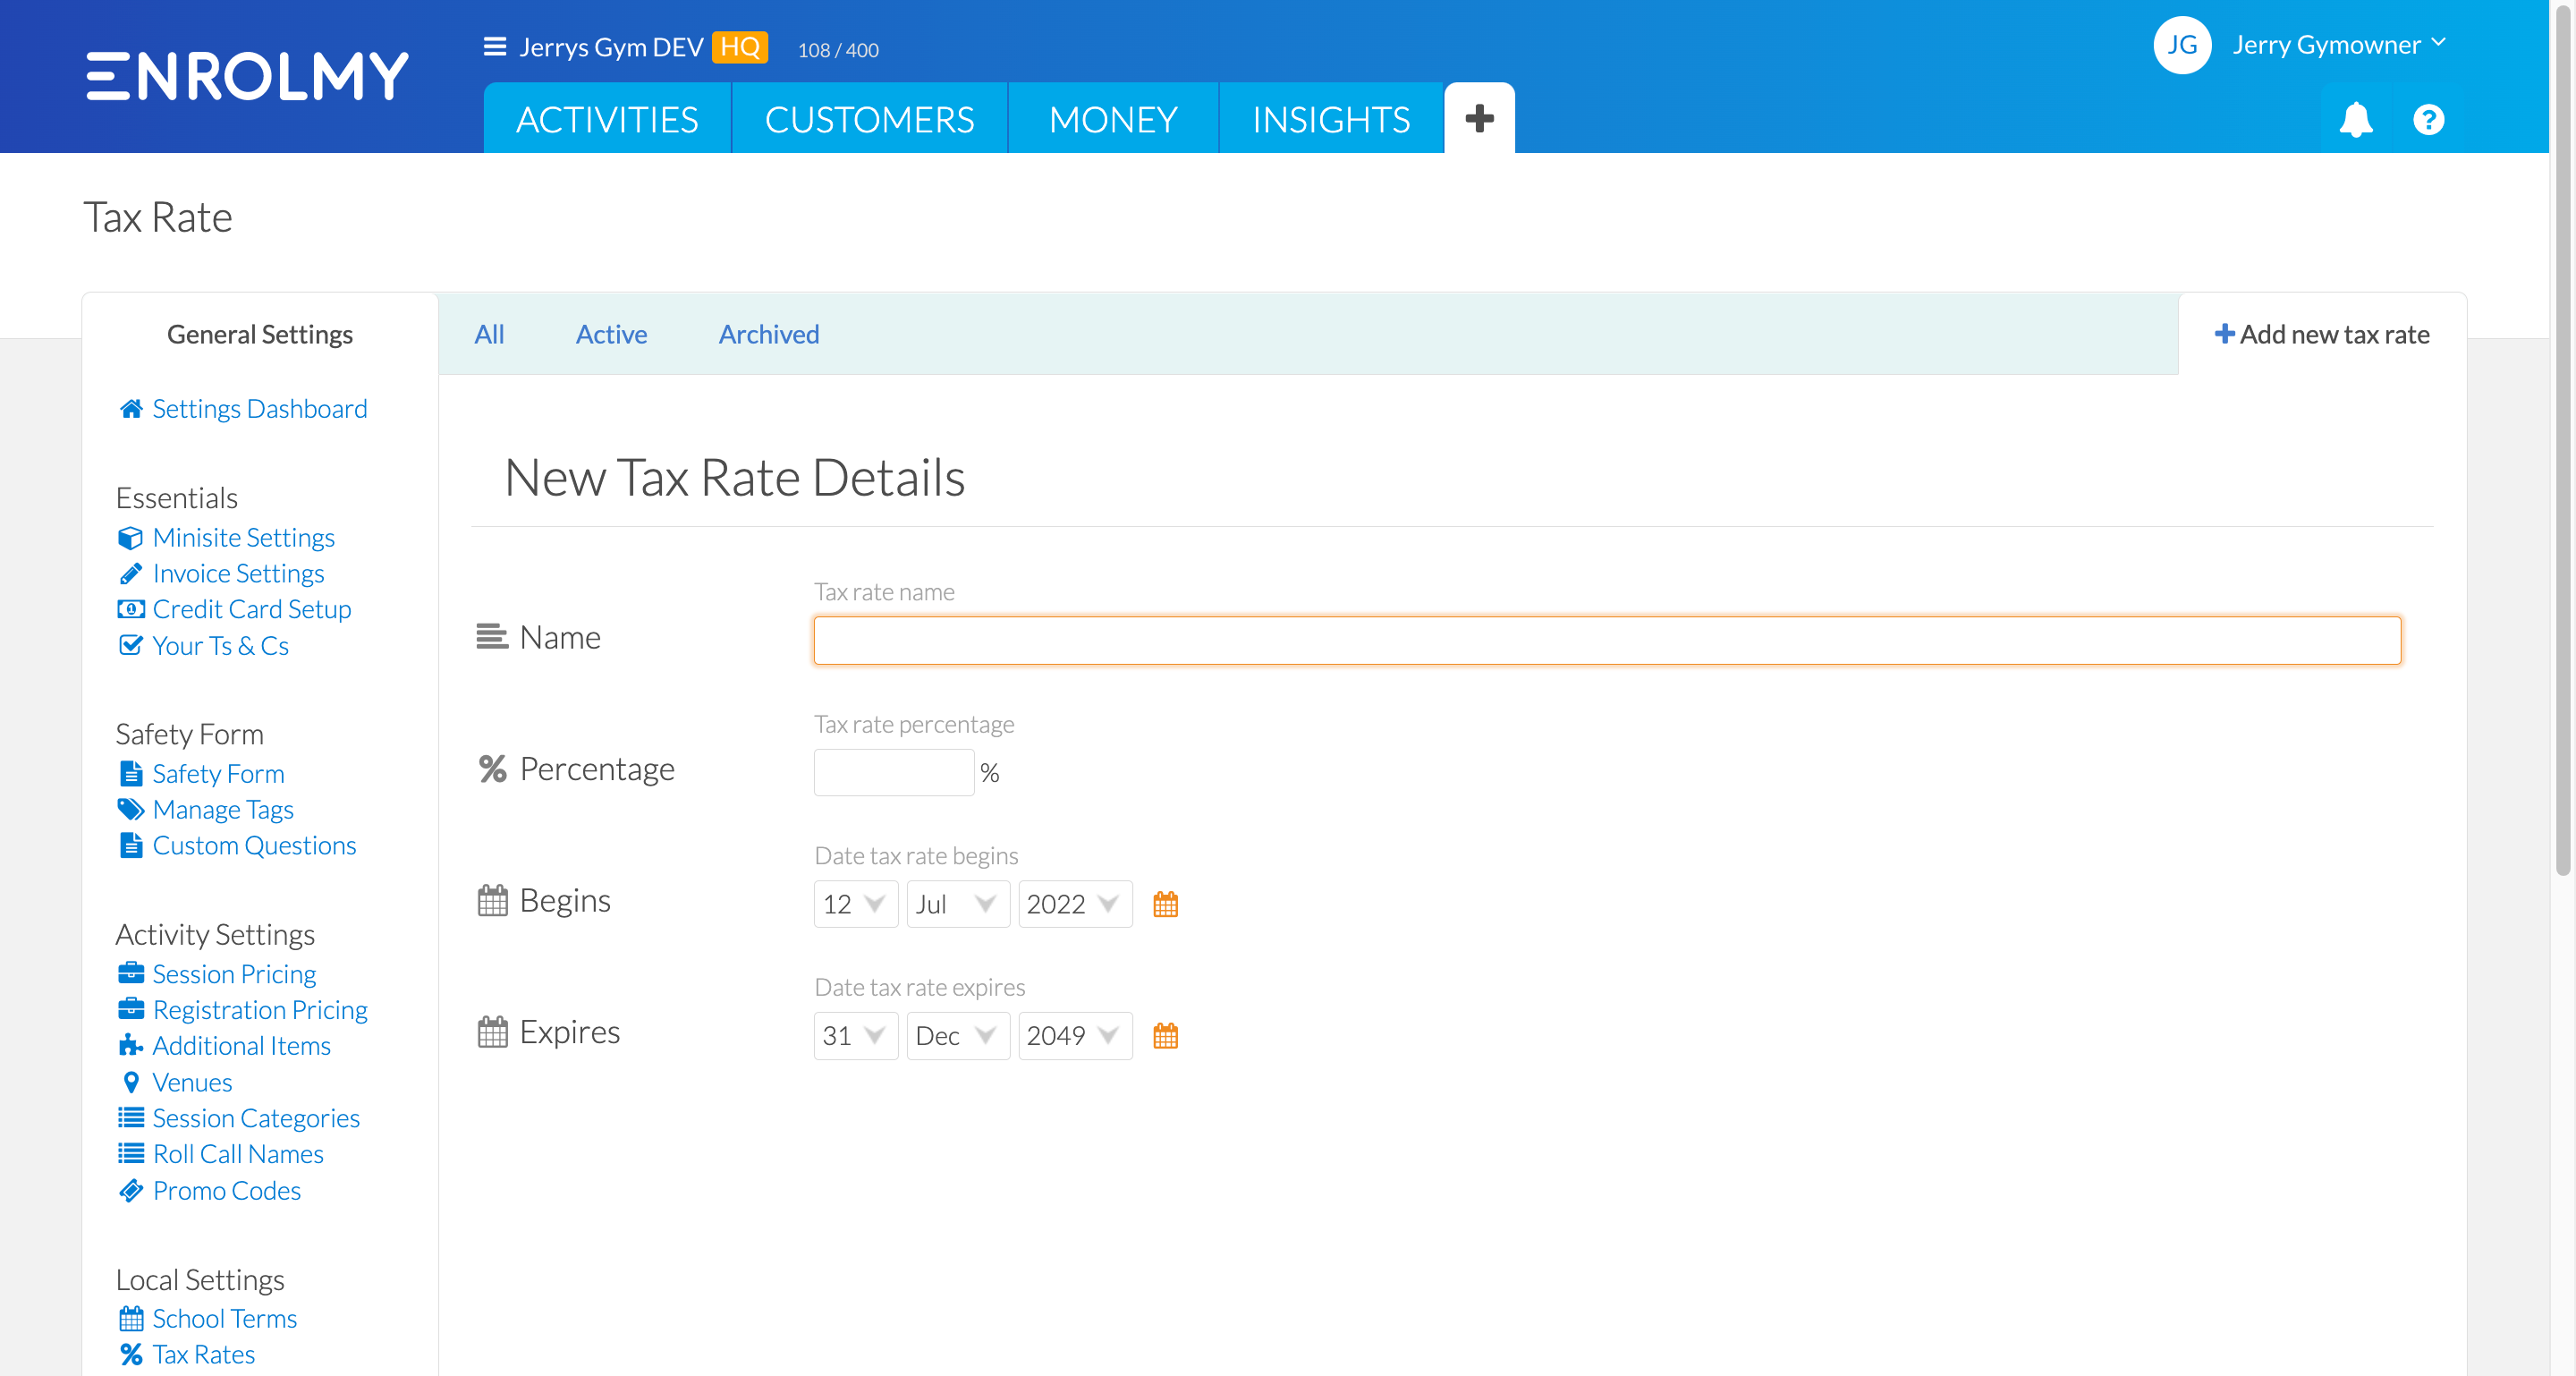
Task: Click the 108 / 400 counter
Action: pos(838,50)
